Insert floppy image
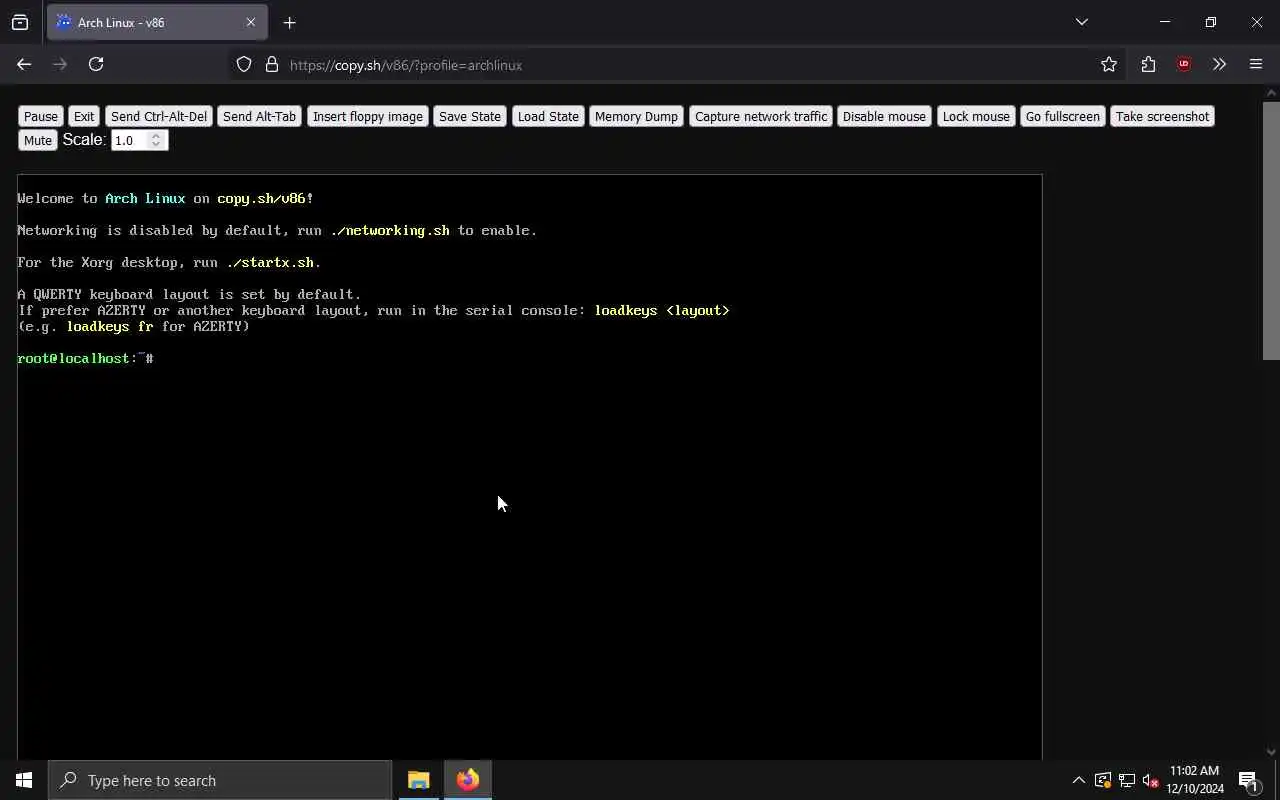1280x800 pixels. coord(368,116)
